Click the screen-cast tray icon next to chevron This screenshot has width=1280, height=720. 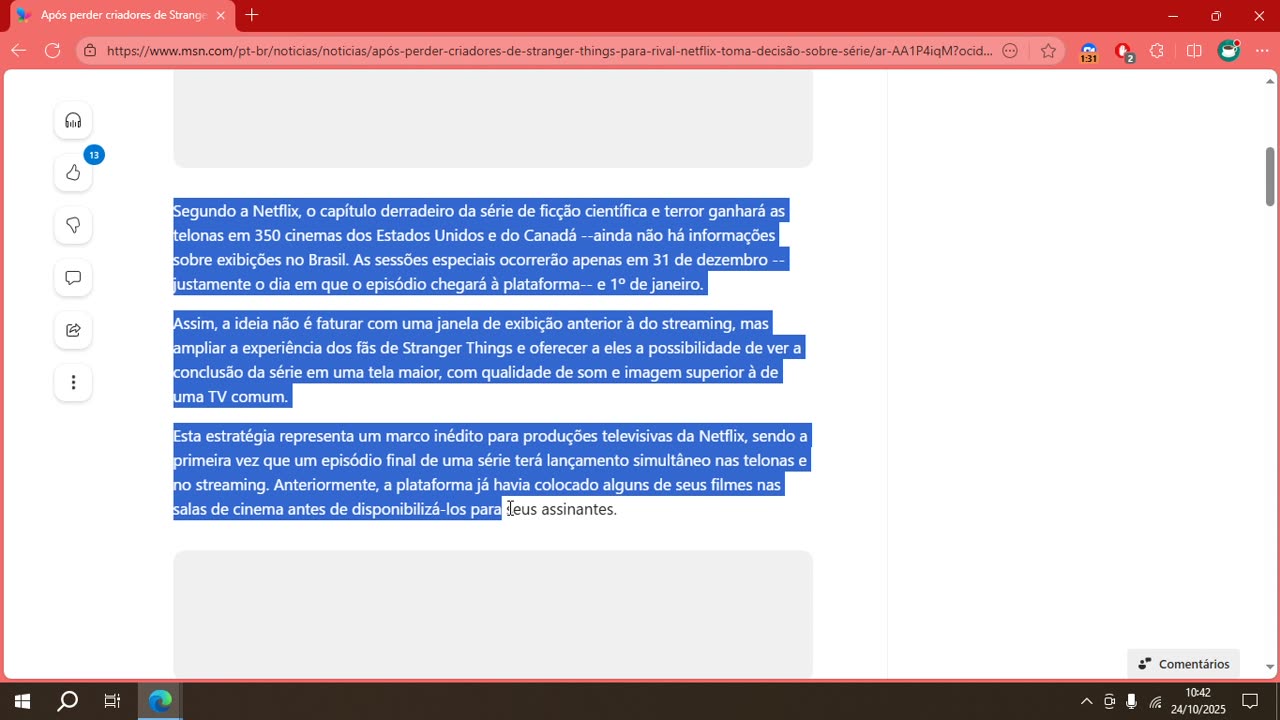point(1109,701)
